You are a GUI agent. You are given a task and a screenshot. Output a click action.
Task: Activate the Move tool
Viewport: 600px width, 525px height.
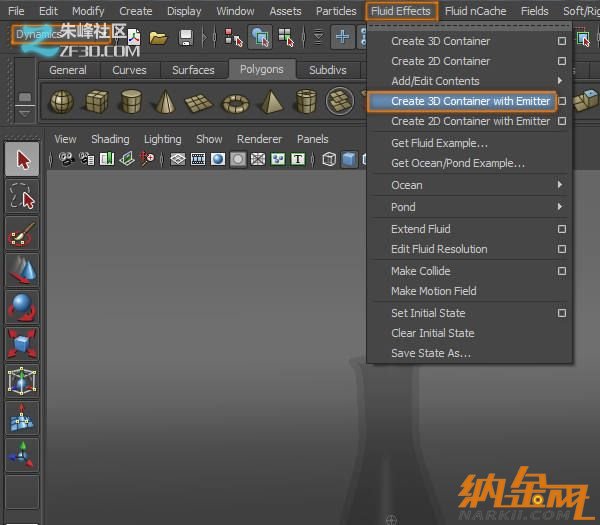(x=22, y=270)
